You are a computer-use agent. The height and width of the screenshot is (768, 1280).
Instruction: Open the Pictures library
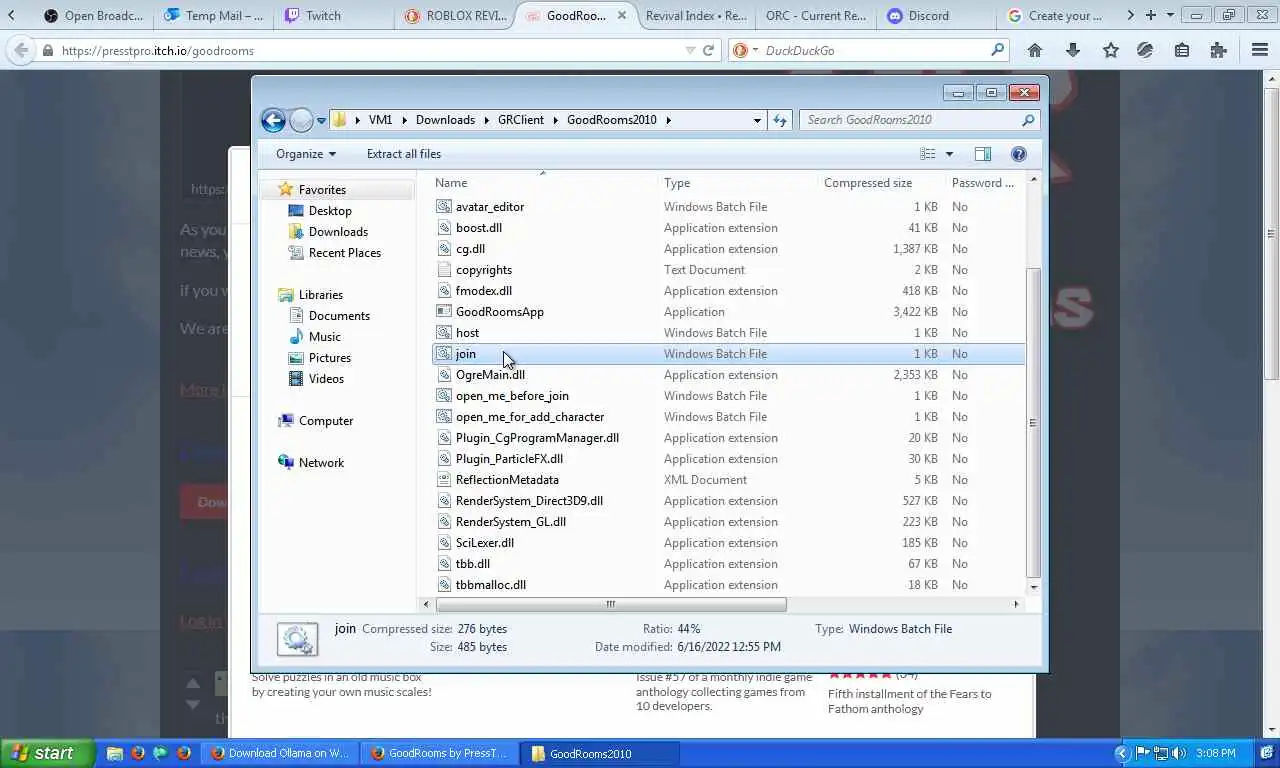coord(330,358)
